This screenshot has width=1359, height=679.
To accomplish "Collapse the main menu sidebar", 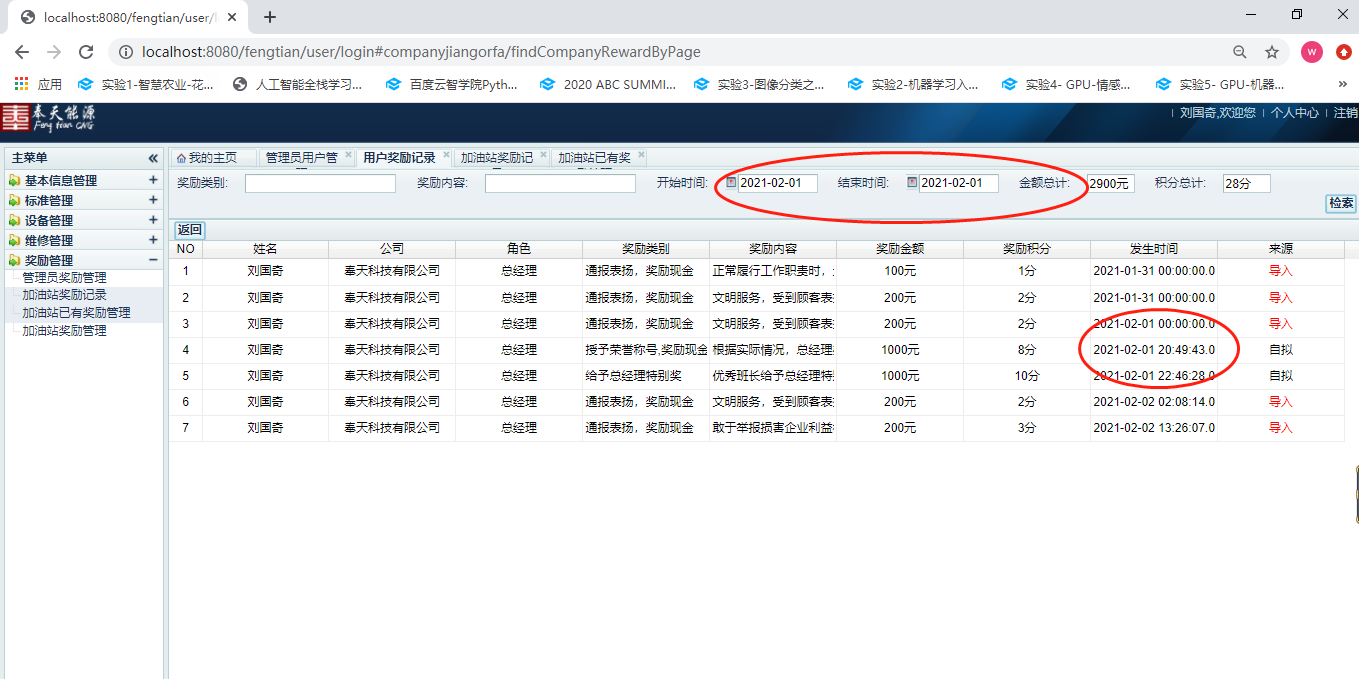I will (153, 158).
